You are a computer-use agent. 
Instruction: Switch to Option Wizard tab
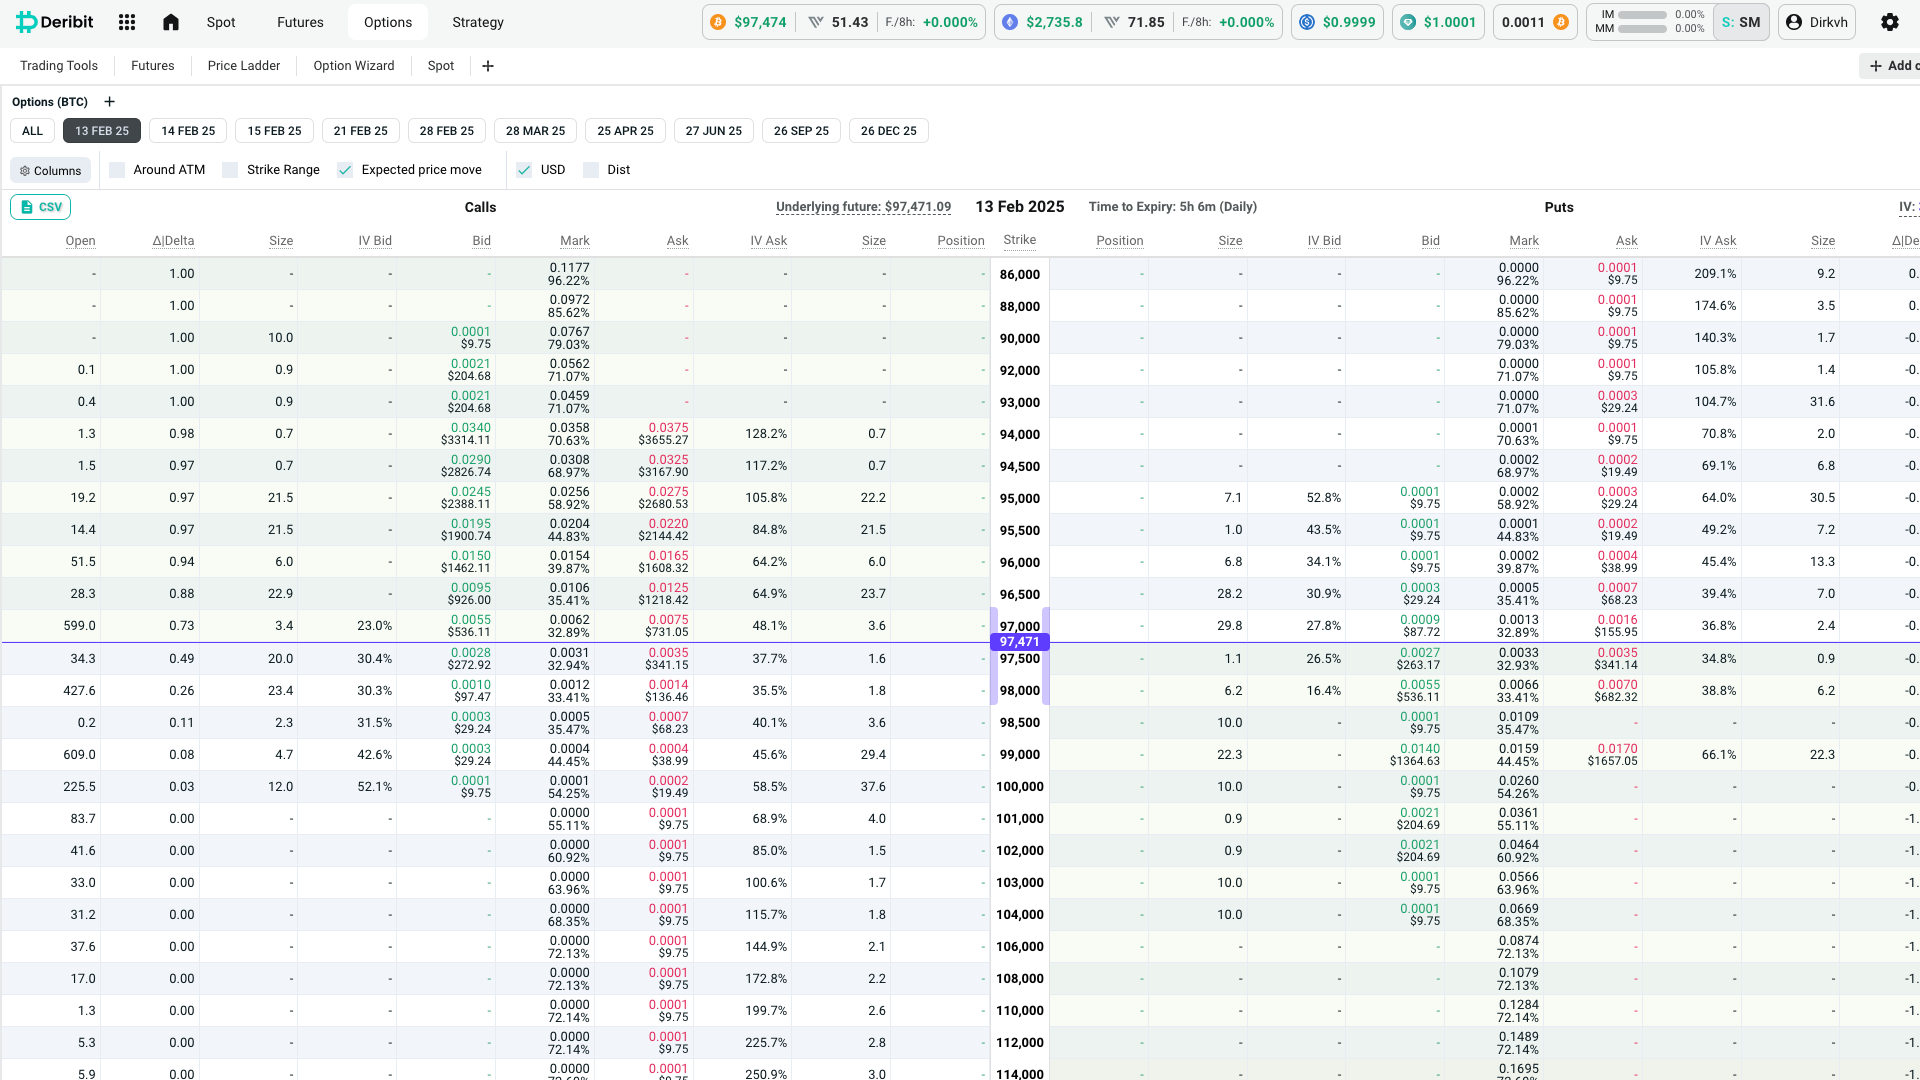[354, 66]
